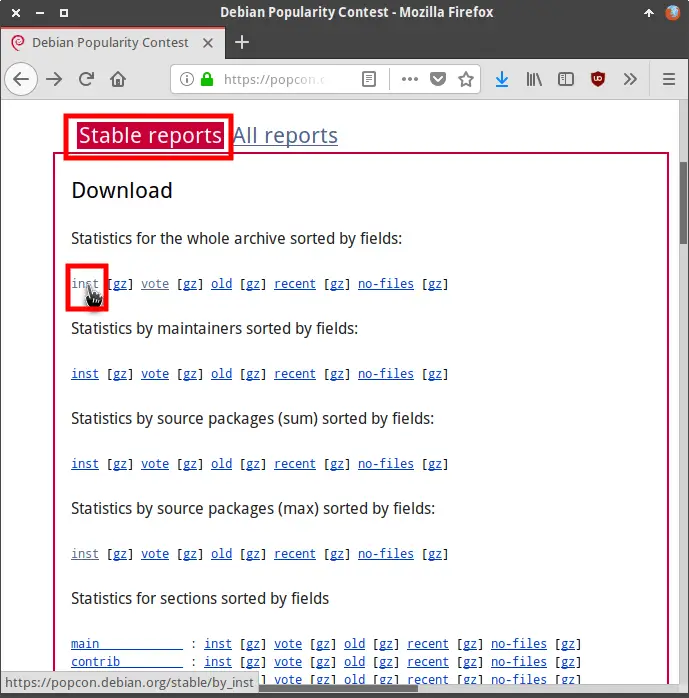Go back to the previous page

click(x=21, y=80)
